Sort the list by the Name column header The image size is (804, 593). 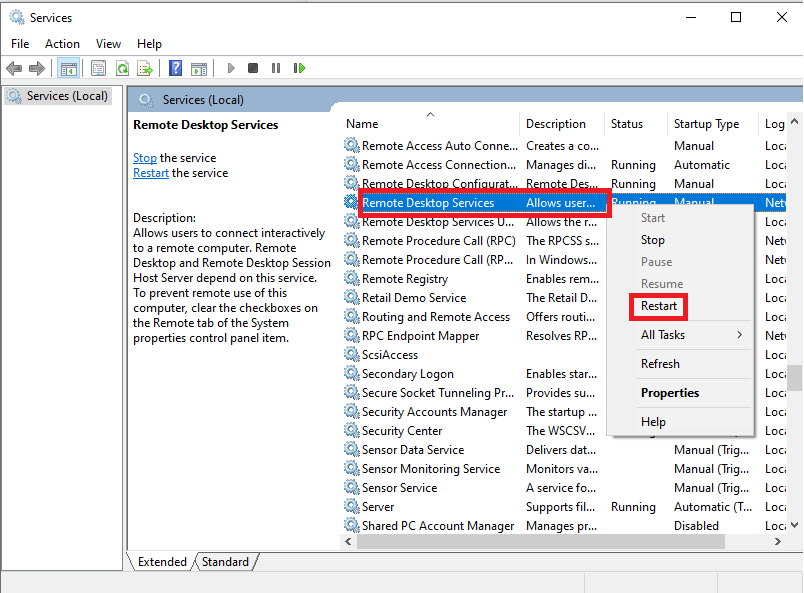click(x=430, y=124)
